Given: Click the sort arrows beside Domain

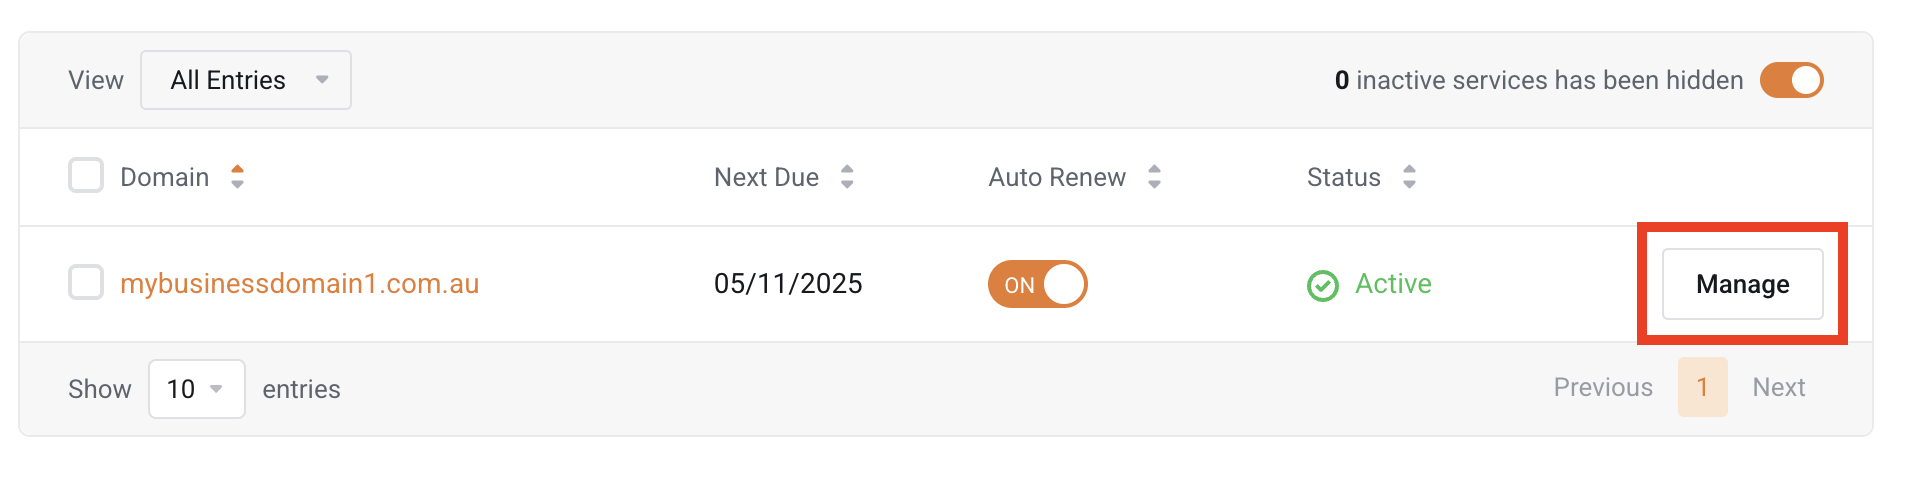Looking at the screenshot, I should (x=237, y=177).
